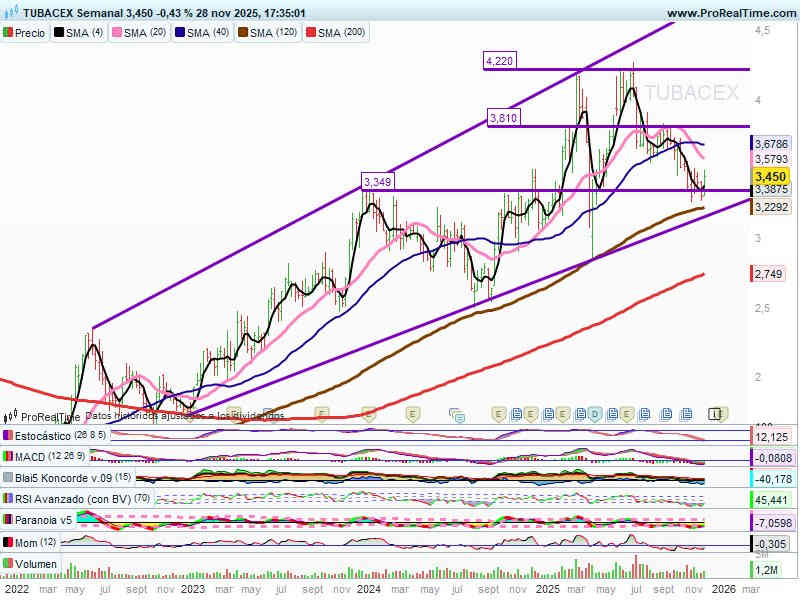Open the SMA (120) legend label
This screenshot has width=800, height=600.
(x=274, y=33)
